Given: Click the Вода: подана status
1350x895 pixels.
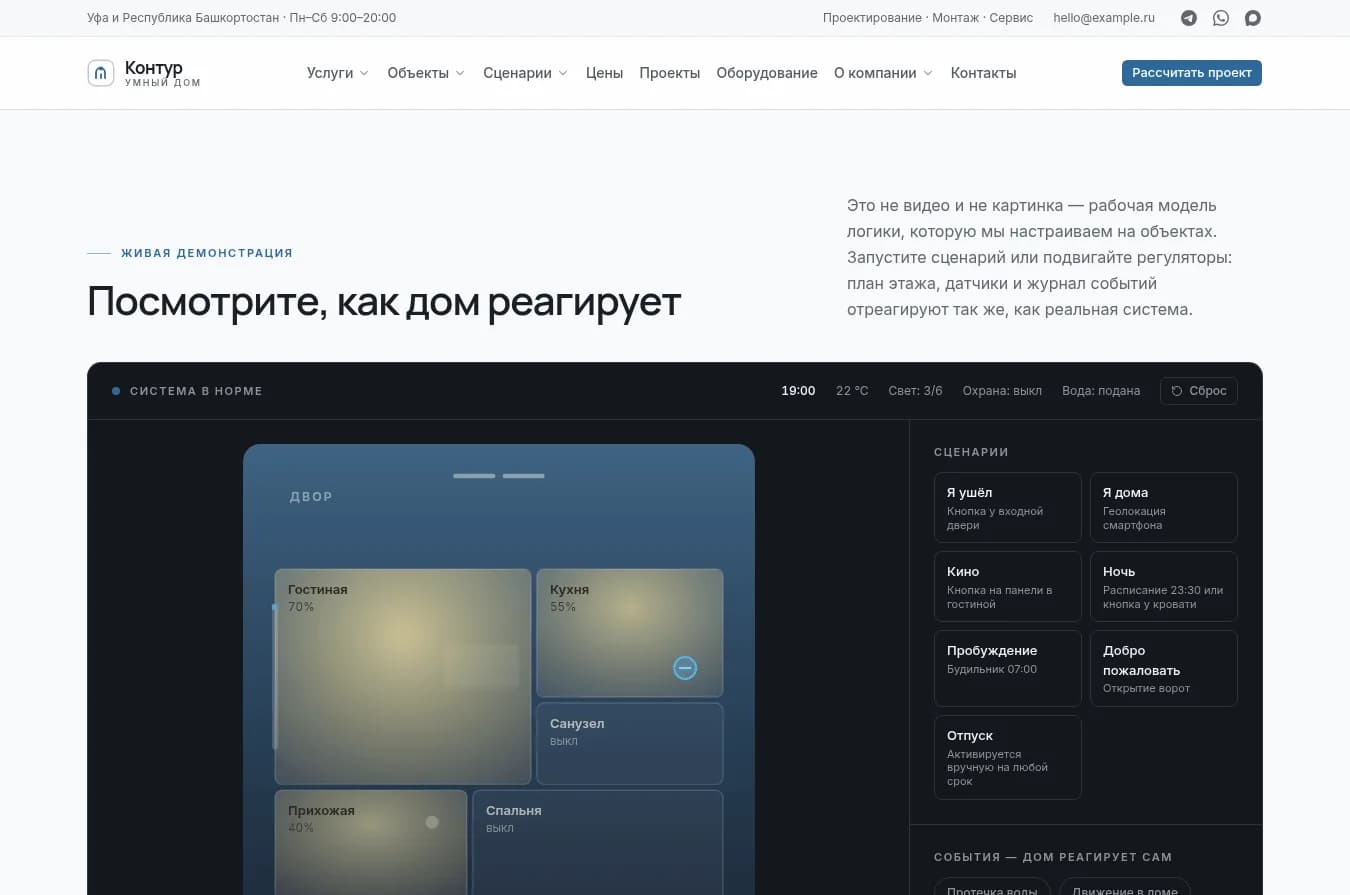Looking at the screenshot, I should (1101, 391).
